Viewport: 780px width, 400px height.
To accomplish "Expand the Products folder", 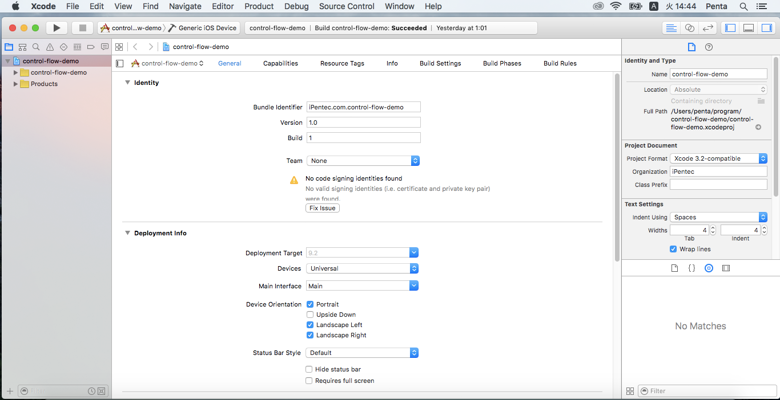I will coord(15,84).
